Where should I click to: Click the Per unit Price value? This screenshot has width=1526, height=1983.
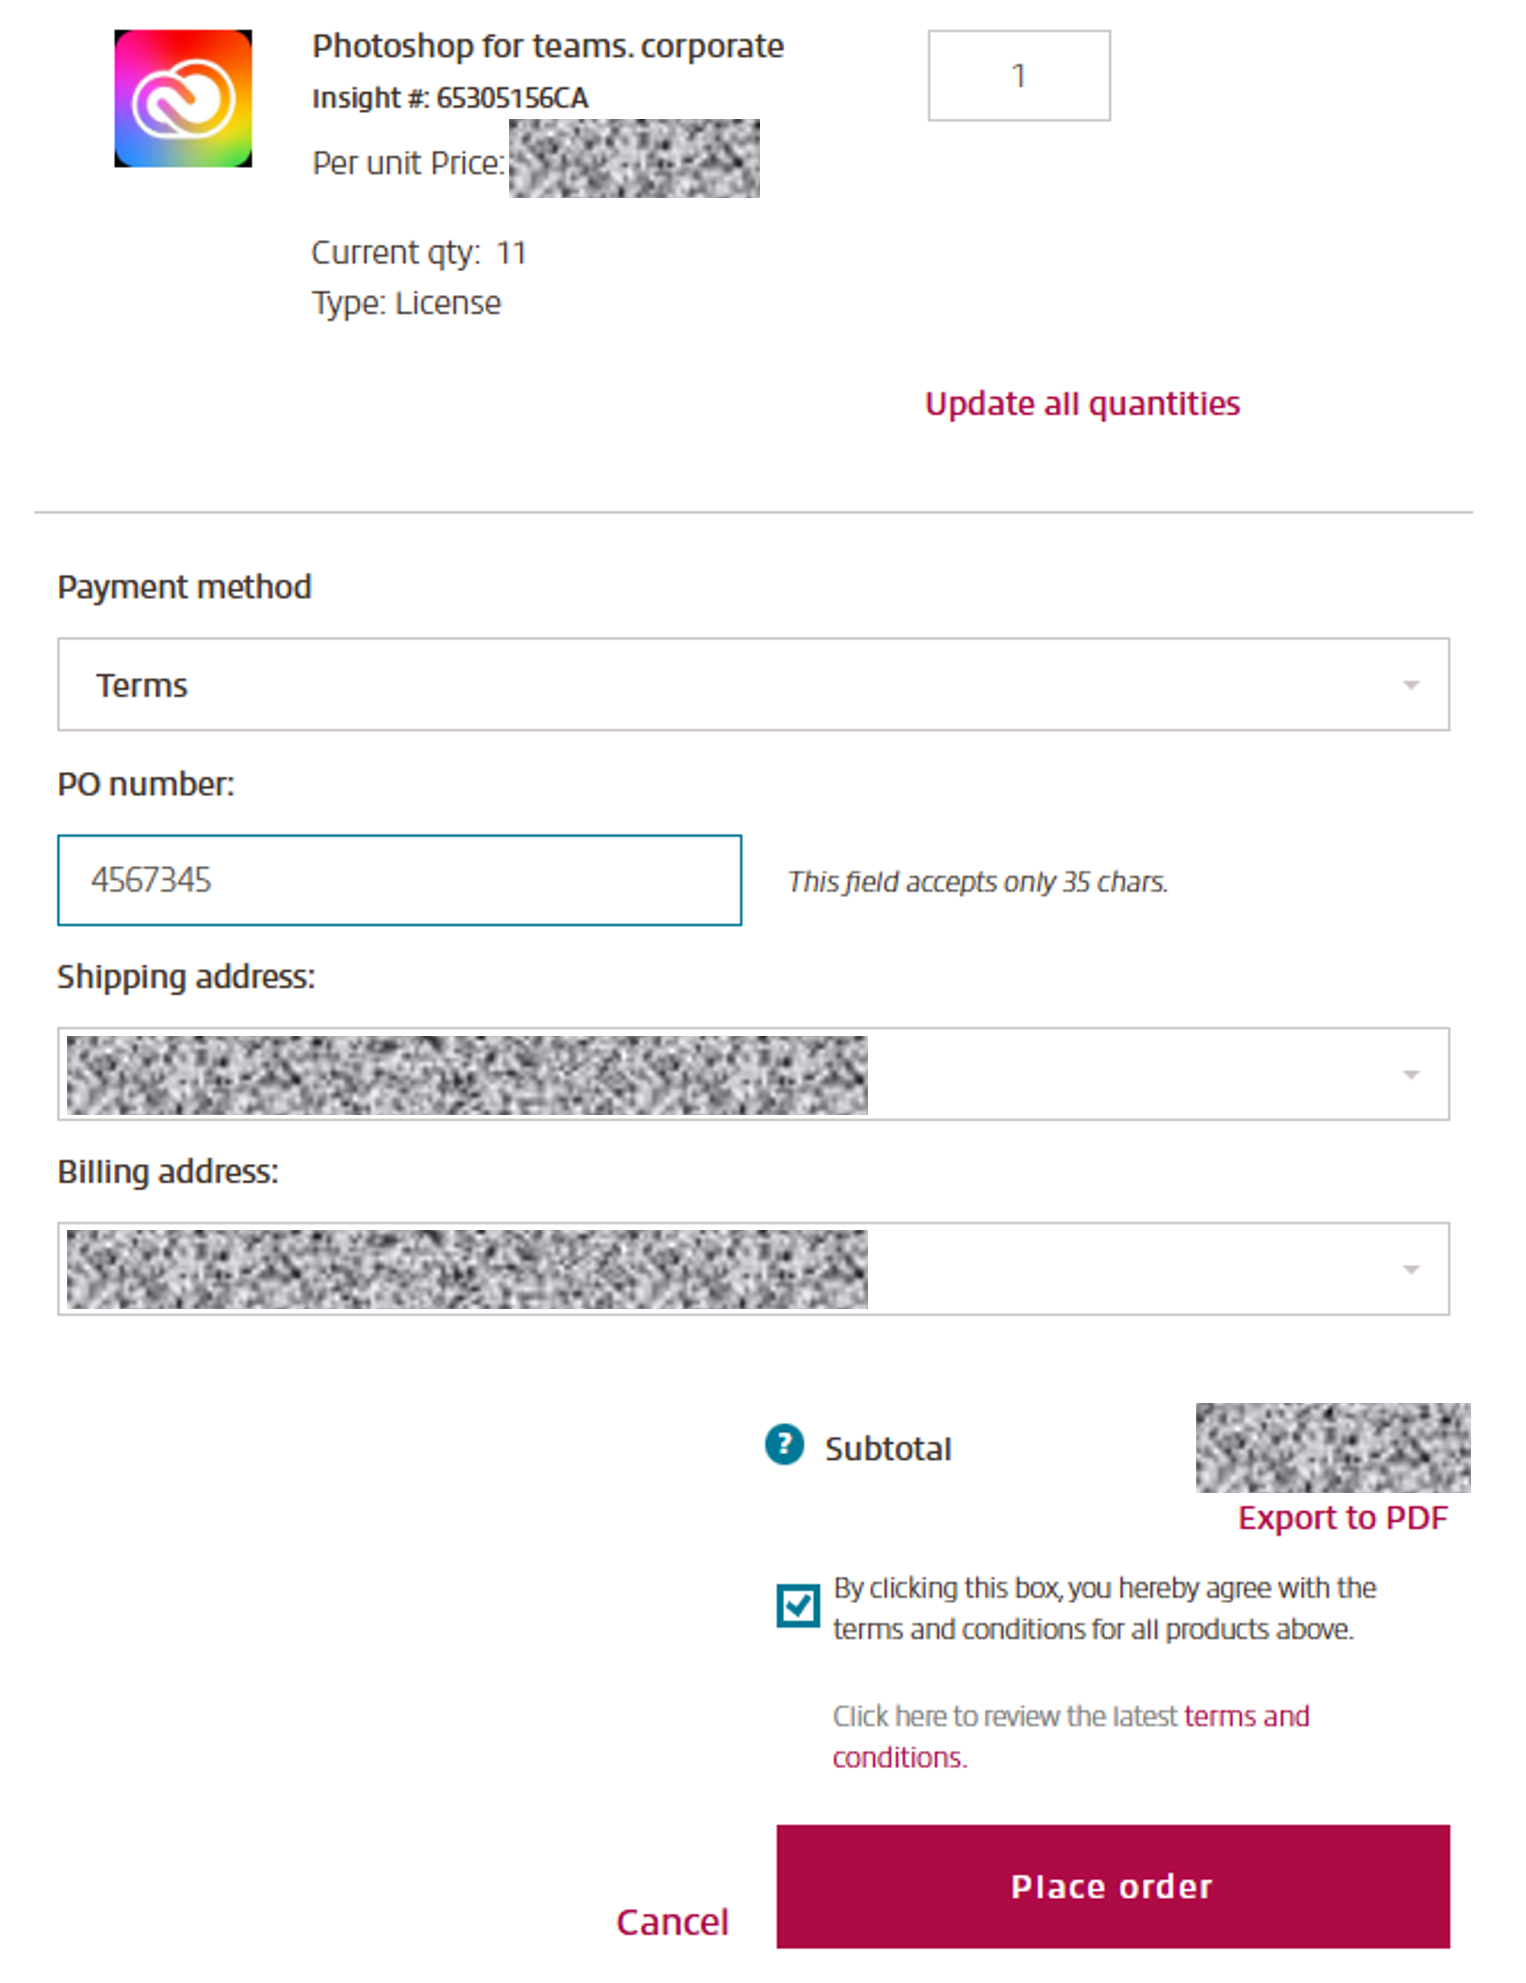pos(633,159)
